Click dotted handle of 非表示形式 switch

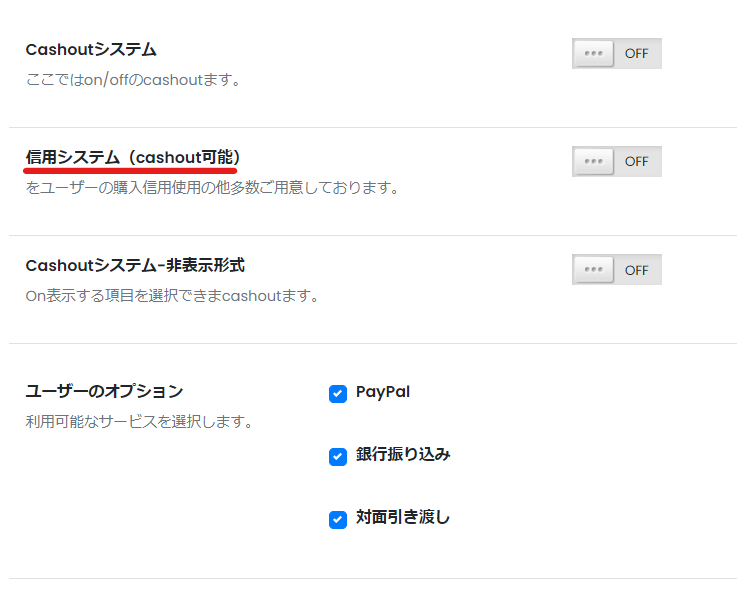593,270
